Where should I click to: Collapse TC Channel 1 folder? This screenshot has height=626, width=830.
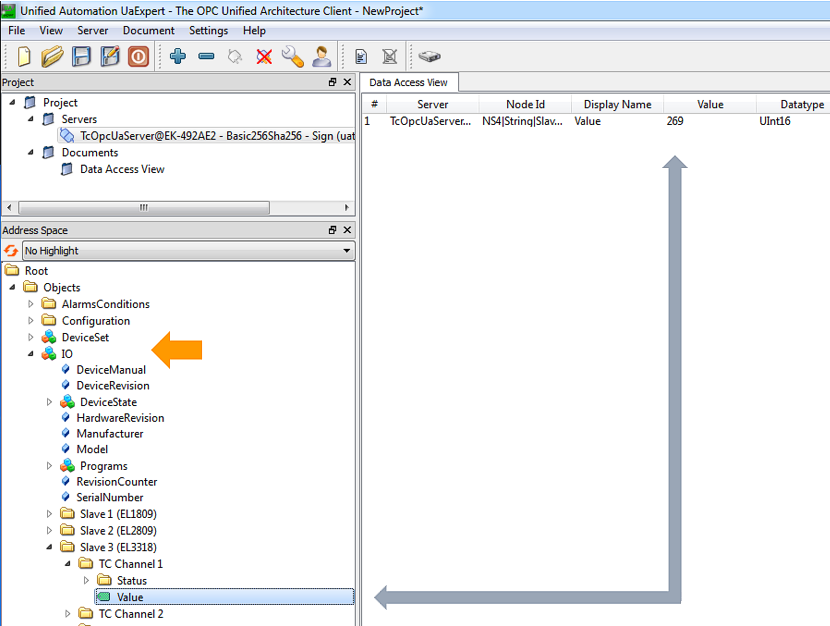[x=68, y=564]
